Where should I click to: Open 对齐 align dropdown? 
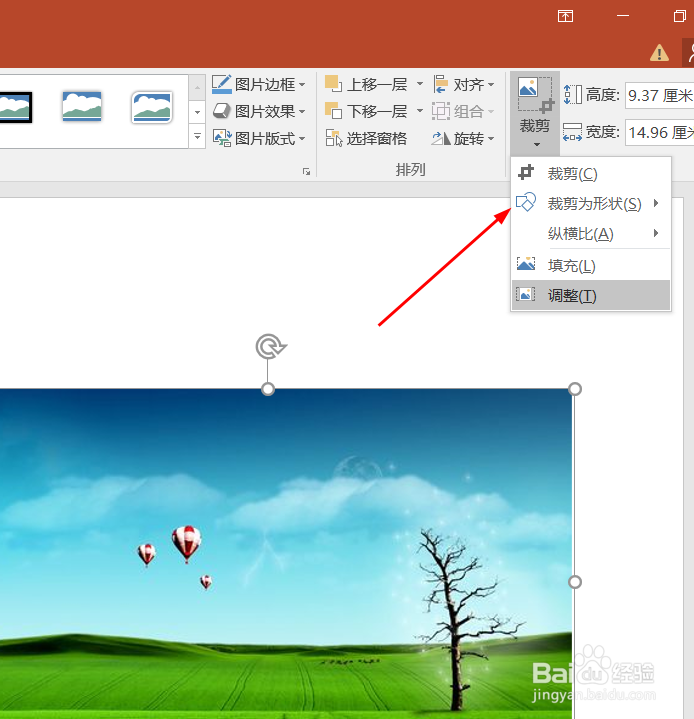[x=464, y=84]
